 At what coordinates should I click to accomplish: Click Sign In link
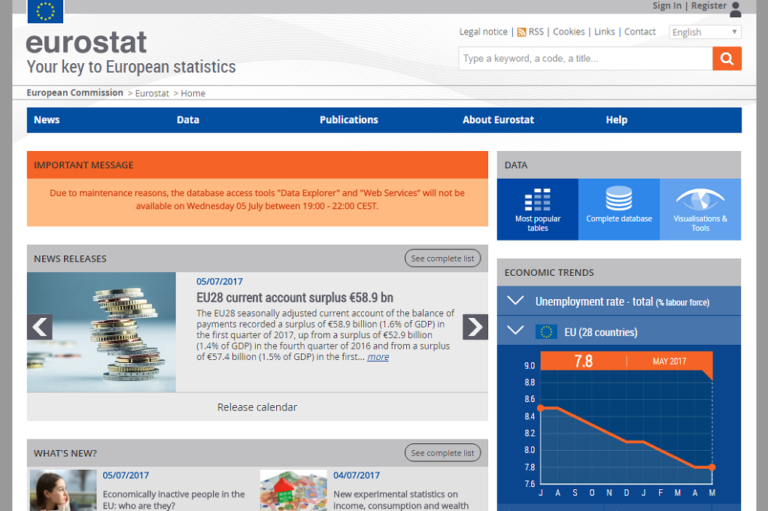(x=667, y=6)
